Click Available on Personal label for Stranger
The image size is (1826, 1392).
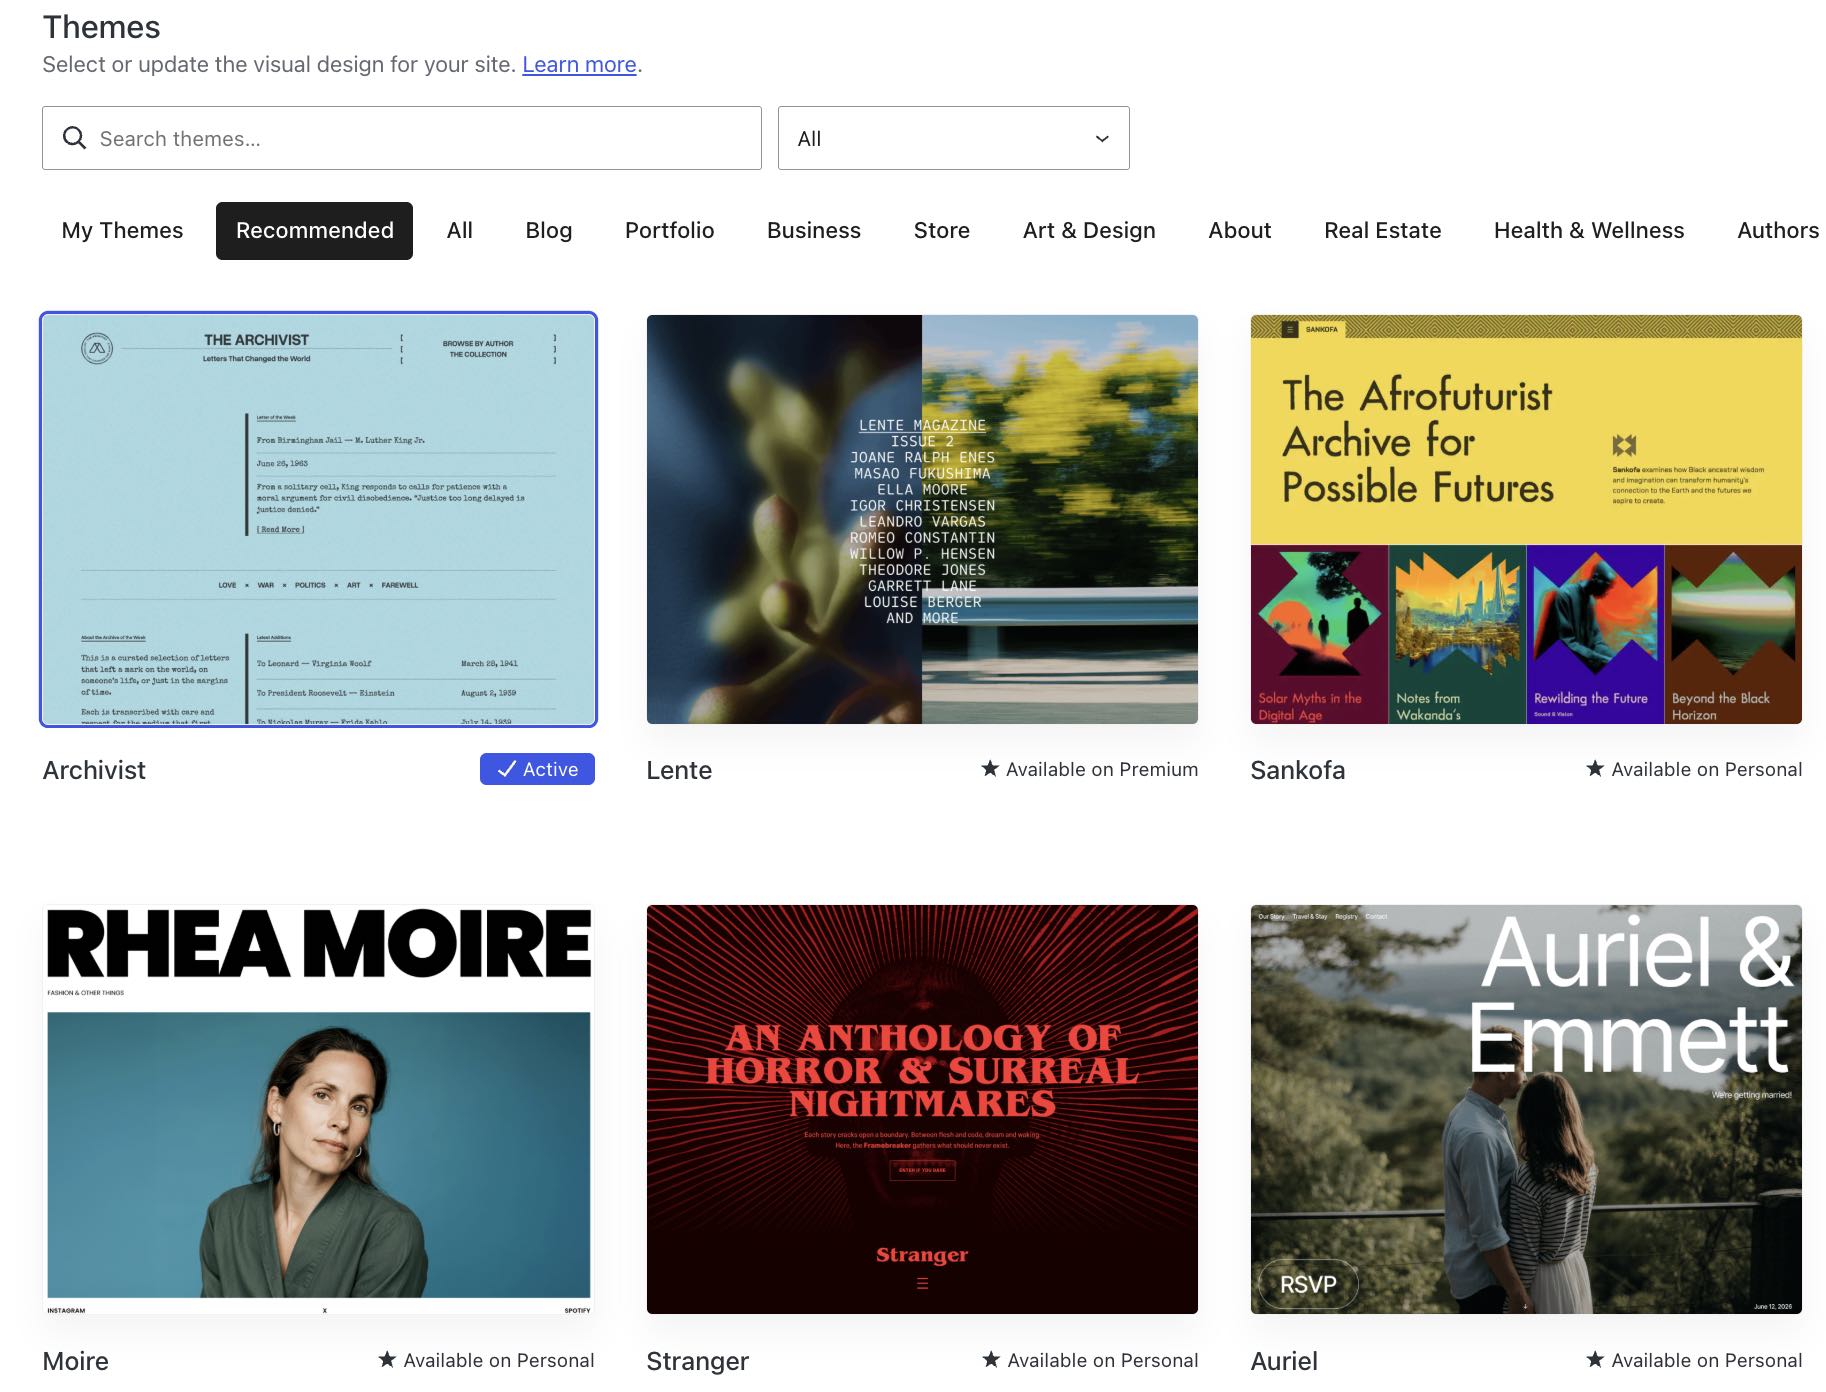[1103, 1360]
